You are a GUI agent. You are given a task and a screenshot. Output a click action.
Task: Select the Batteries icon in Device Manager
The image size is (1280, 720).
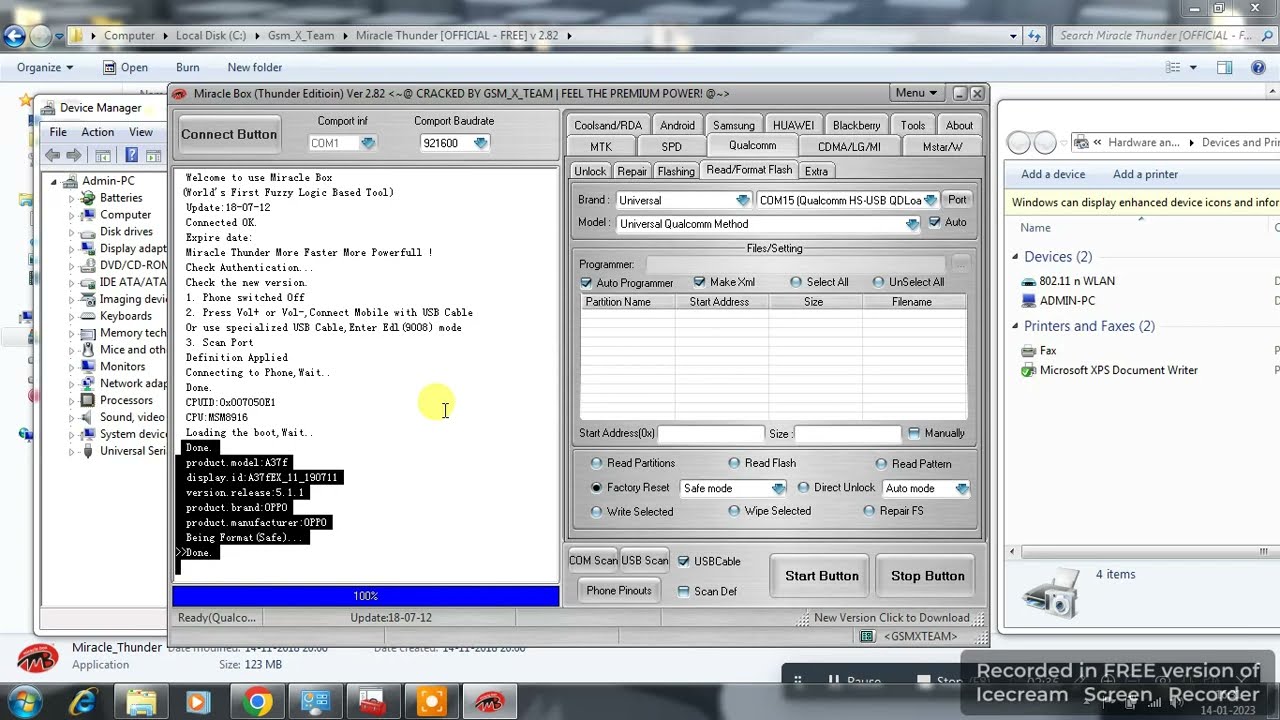(x=89, y=198)
